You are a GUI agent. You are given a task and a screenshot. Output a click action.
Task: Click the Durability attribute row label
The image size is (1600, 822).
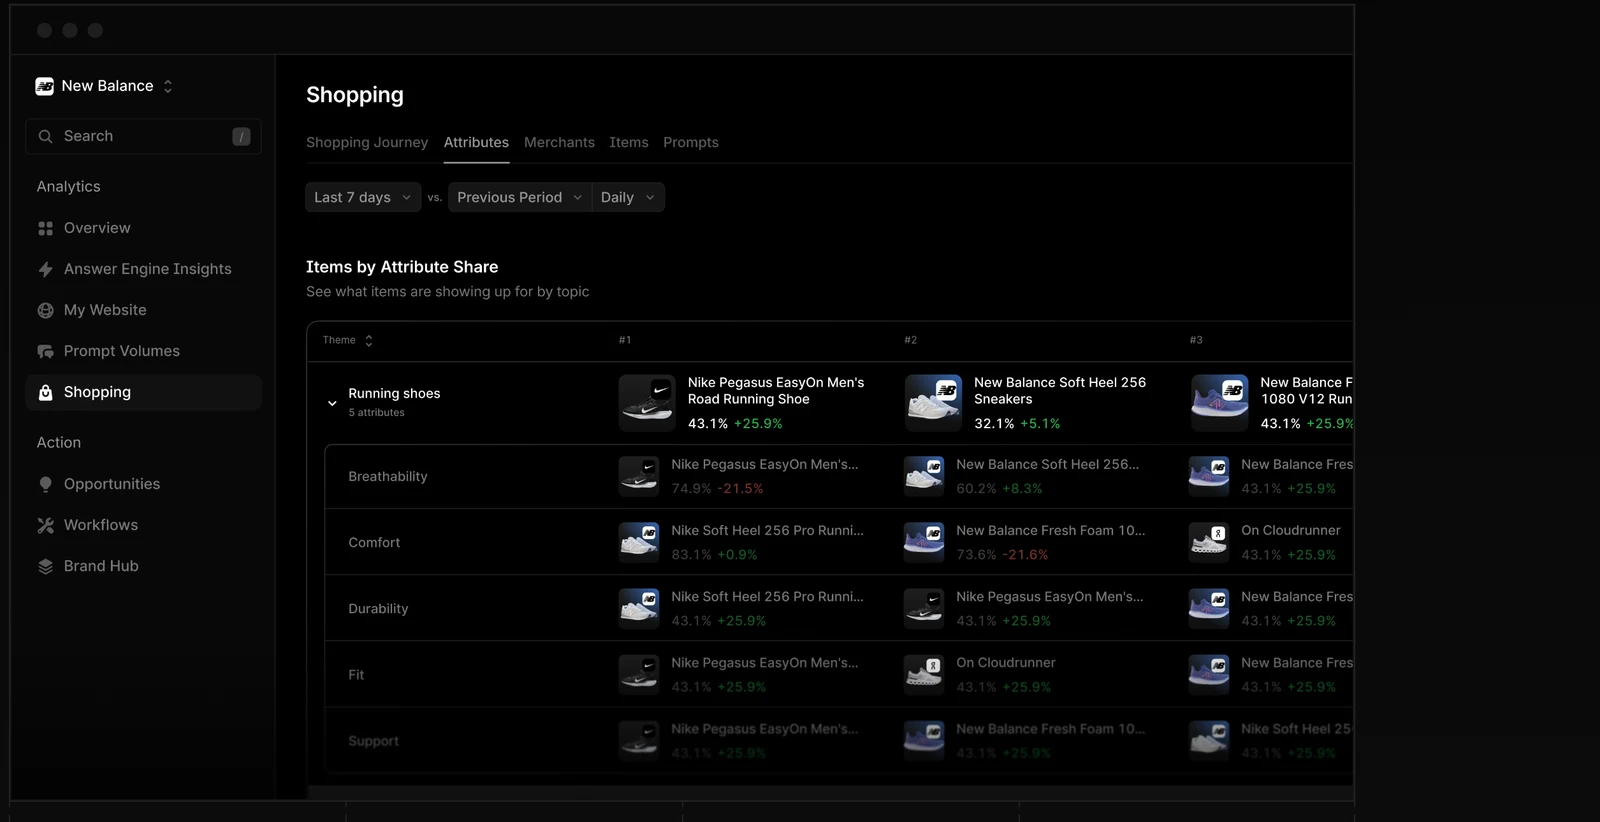[378, 608]
